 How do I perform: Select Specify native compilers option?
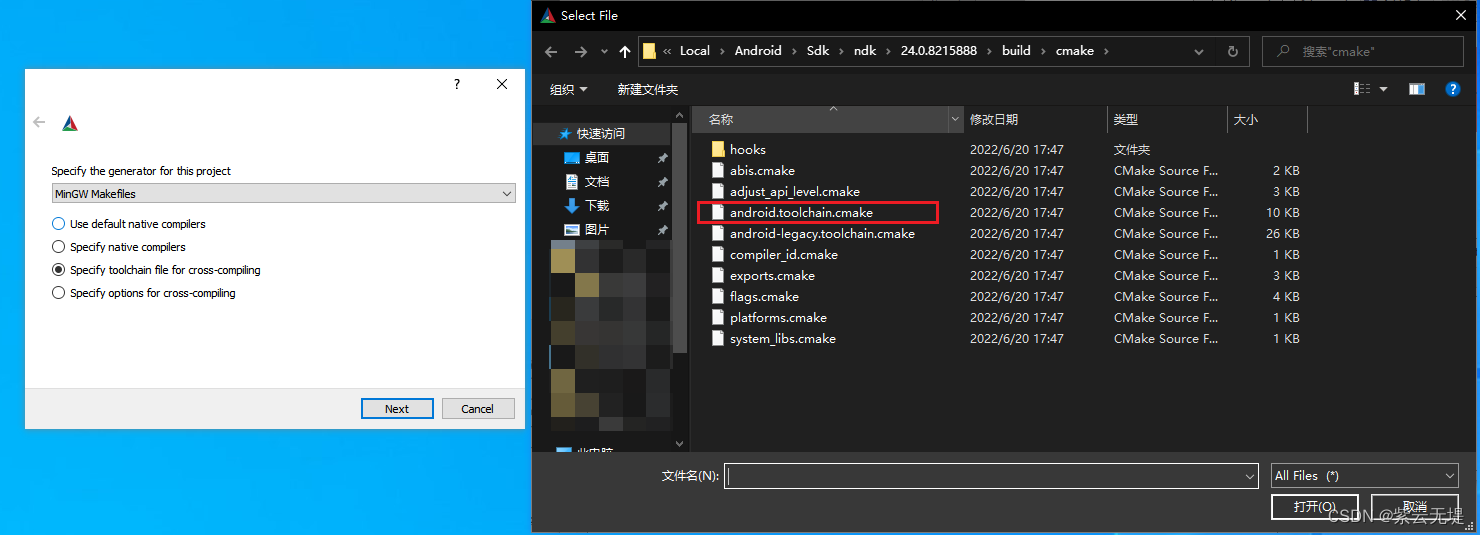(119, 247)
